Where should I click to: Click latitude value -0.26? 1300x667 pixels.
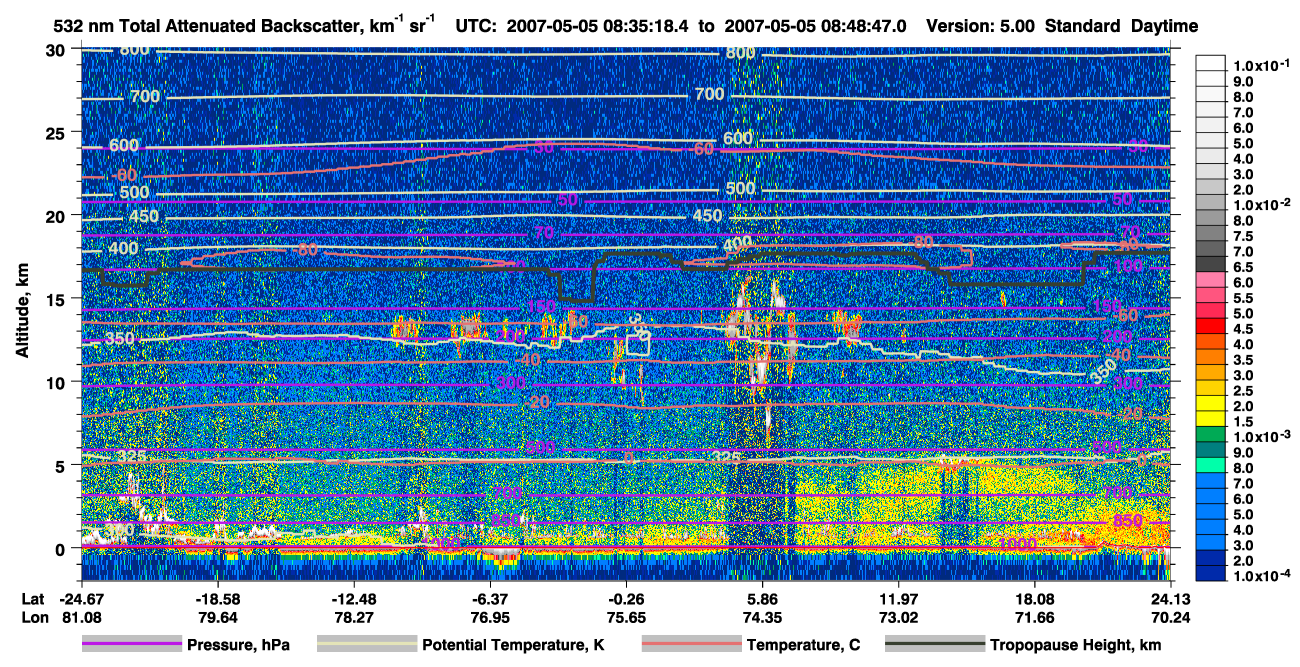(x=626, y=598)
